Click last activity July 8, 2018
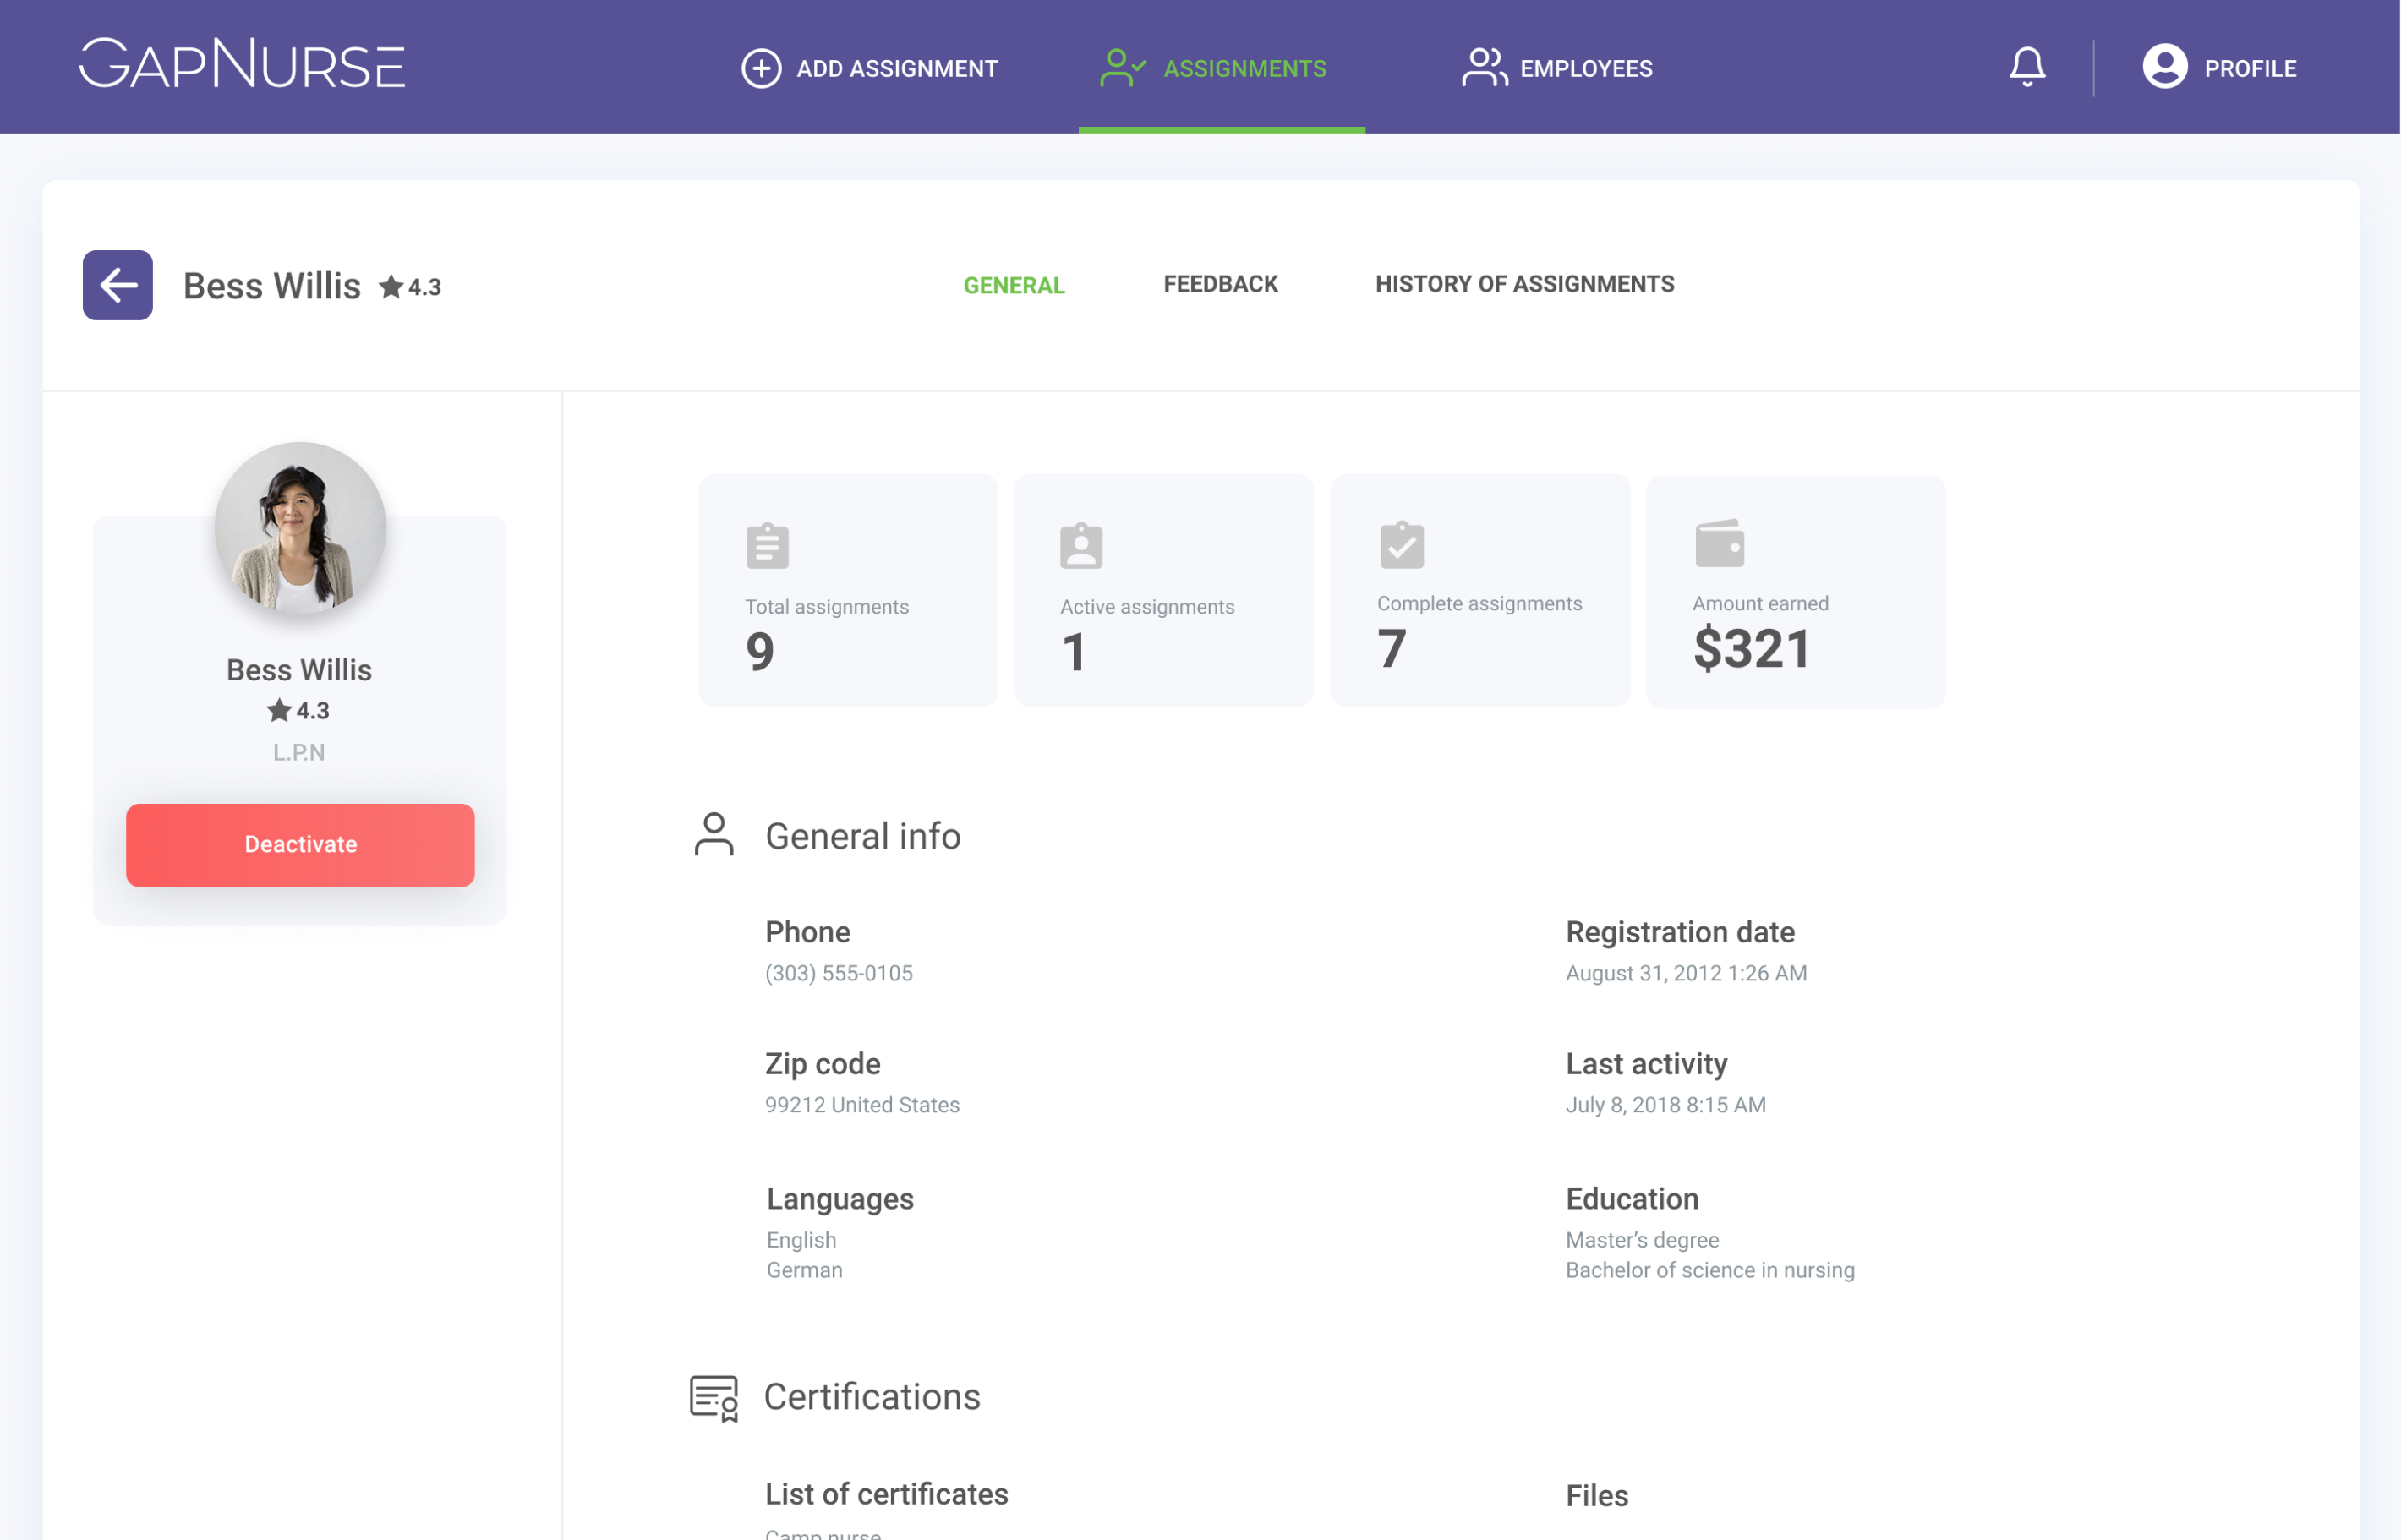This screenshot has width=2401, height=1540. pos(1666,1105)
